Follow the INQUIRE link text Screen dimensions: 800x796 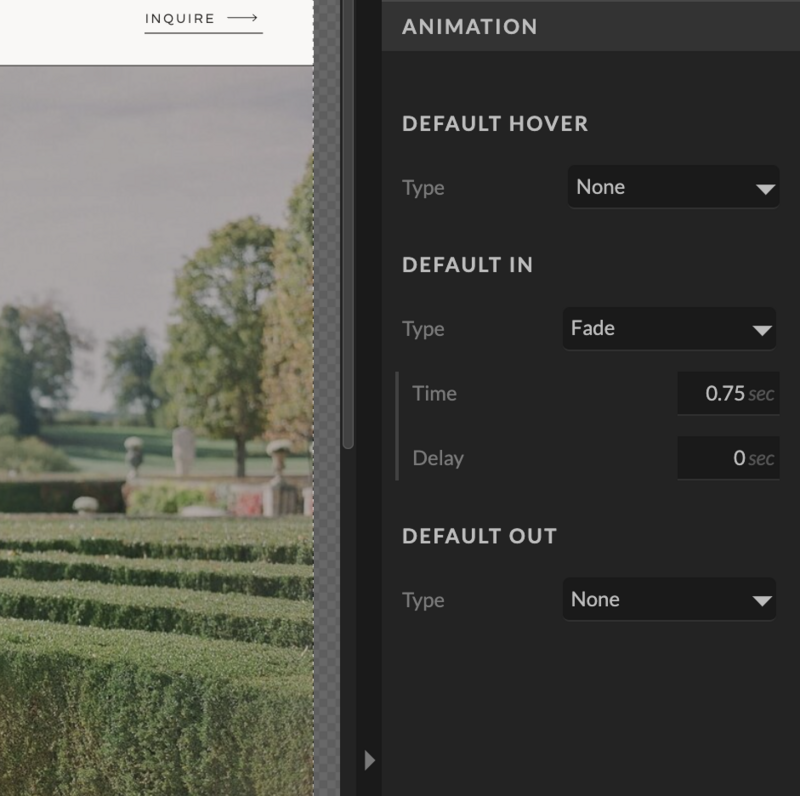point(180,18)
